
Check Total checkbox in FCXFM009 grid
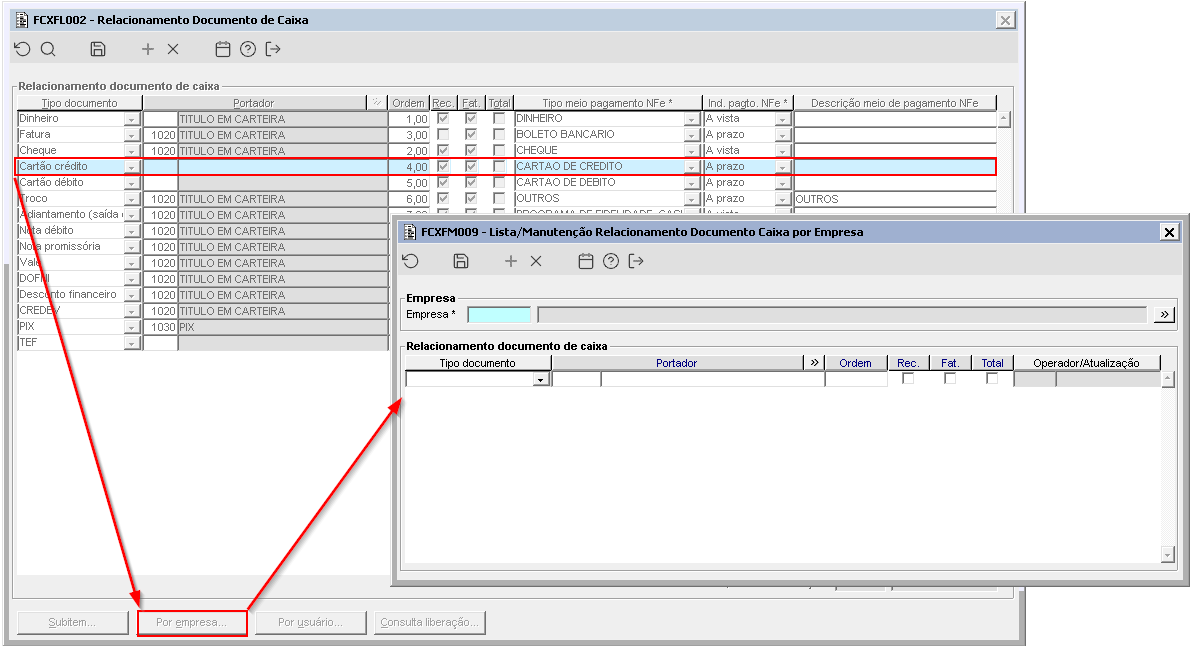[x=991, y=378]
